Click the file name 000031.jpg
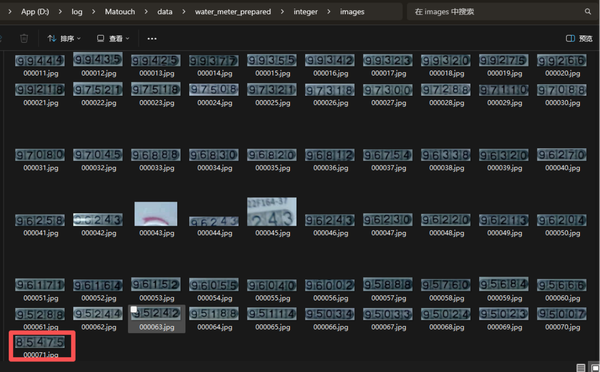The height and width of the screenshot is (372, 600). tap(41, 168)
